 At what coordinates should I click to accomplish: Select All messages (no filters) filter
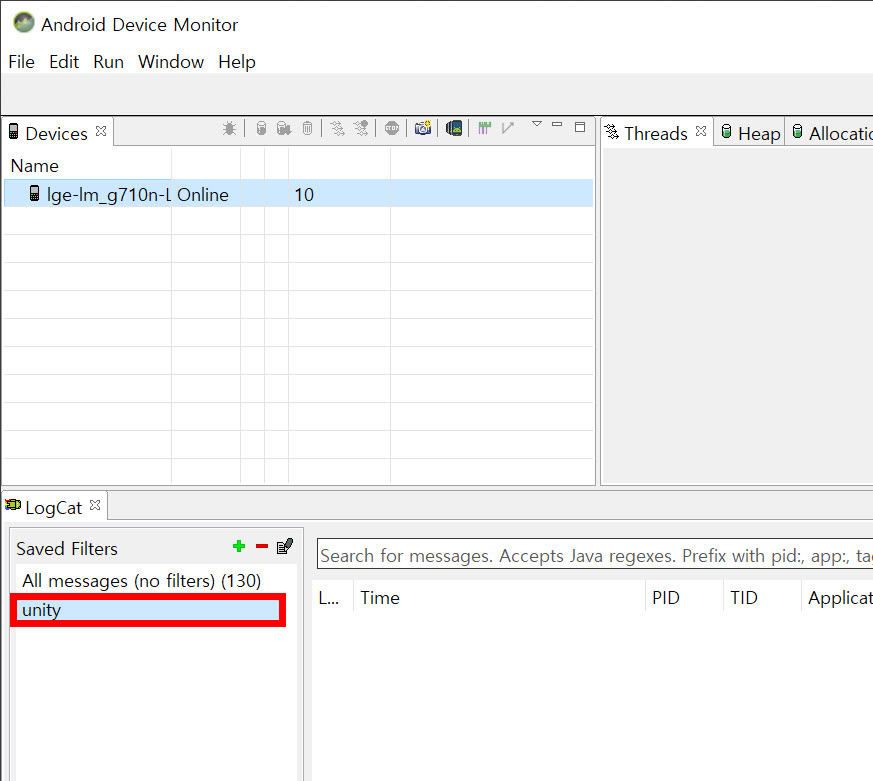[141, 581]
